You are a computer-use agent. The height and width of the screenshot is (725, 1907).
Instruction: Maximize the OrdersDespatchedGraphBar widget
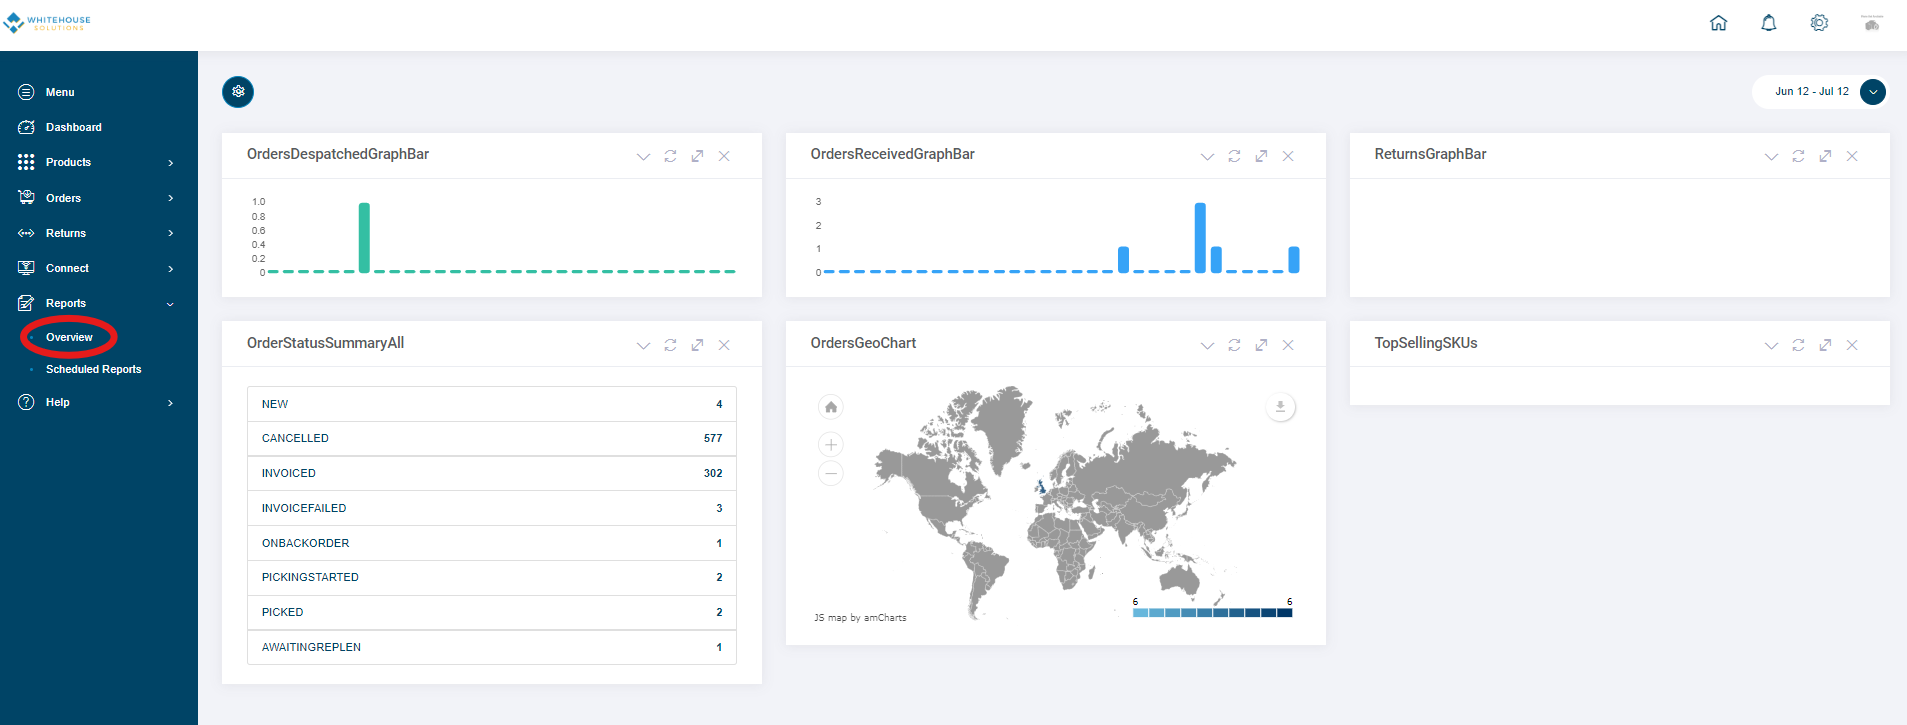pyautogui.click(x=697, y=156)
